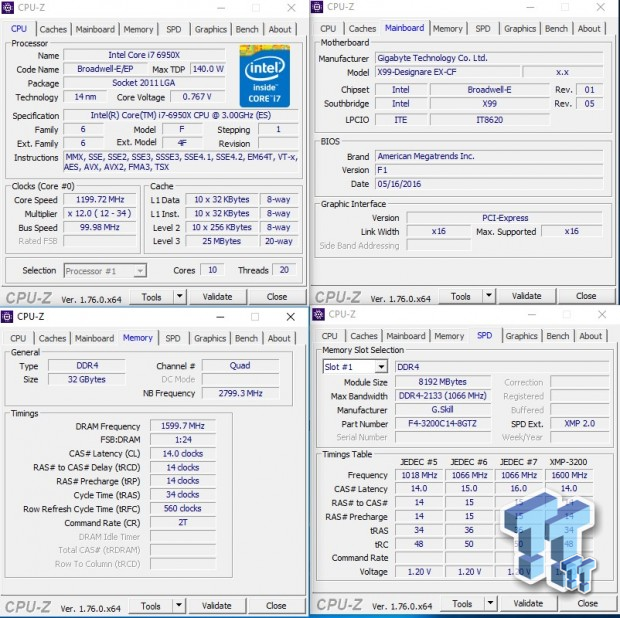Viewport: 620px width, 618px height.
Task: Open Memory tab in CPU window
Action: (138, 29)
